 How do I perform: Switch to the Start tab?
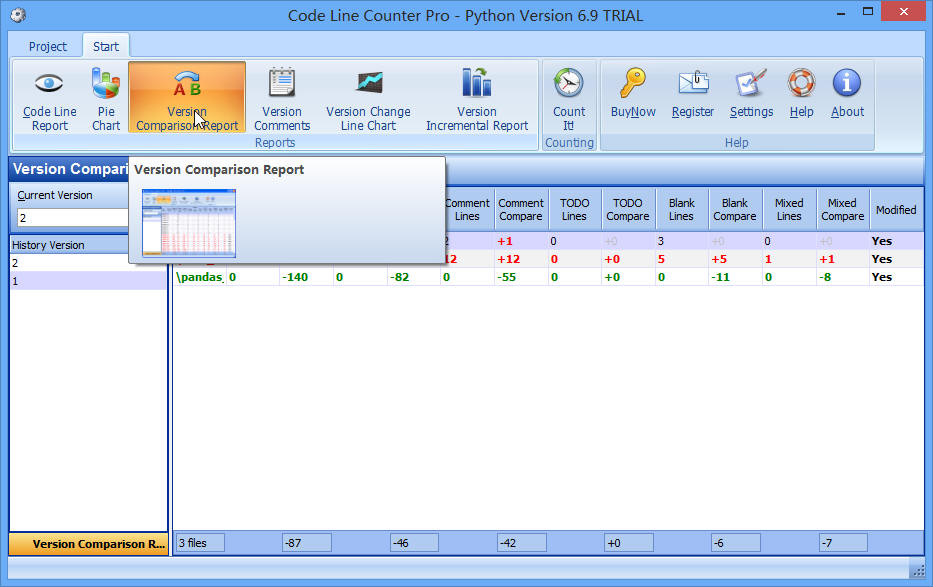[105, 46]
